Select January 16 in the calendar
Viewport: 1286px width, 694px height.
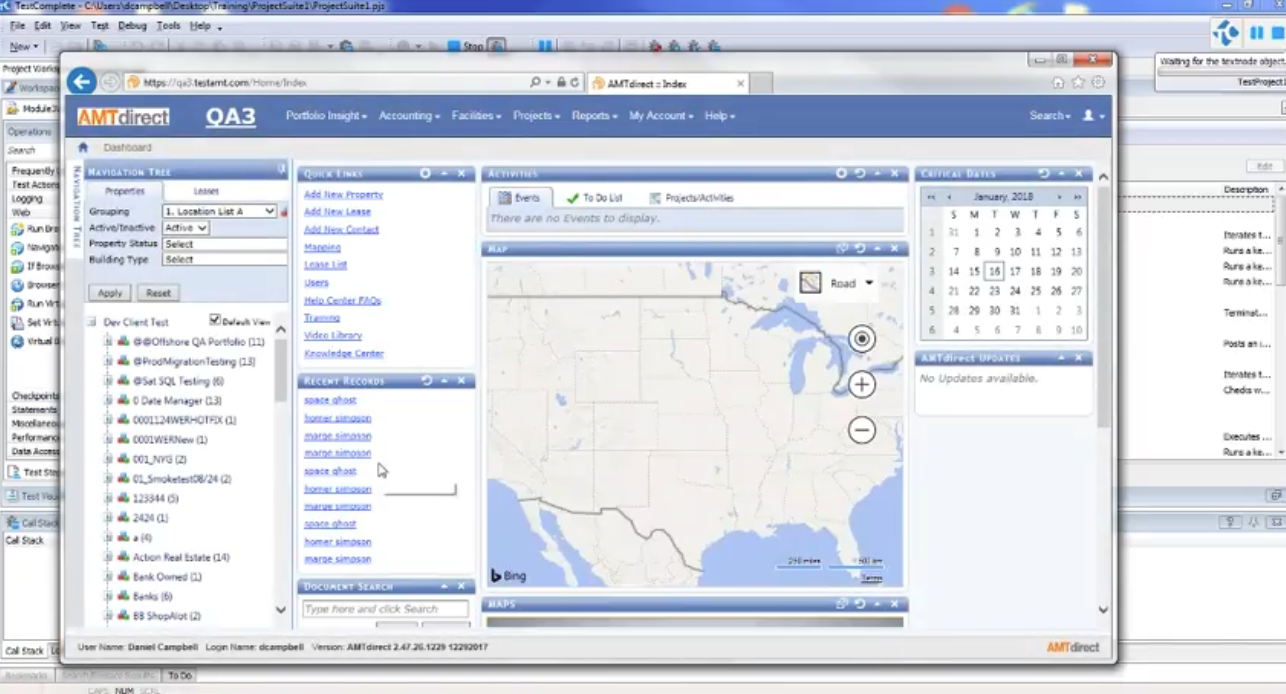pyautogui.click(x=994, y=271)
